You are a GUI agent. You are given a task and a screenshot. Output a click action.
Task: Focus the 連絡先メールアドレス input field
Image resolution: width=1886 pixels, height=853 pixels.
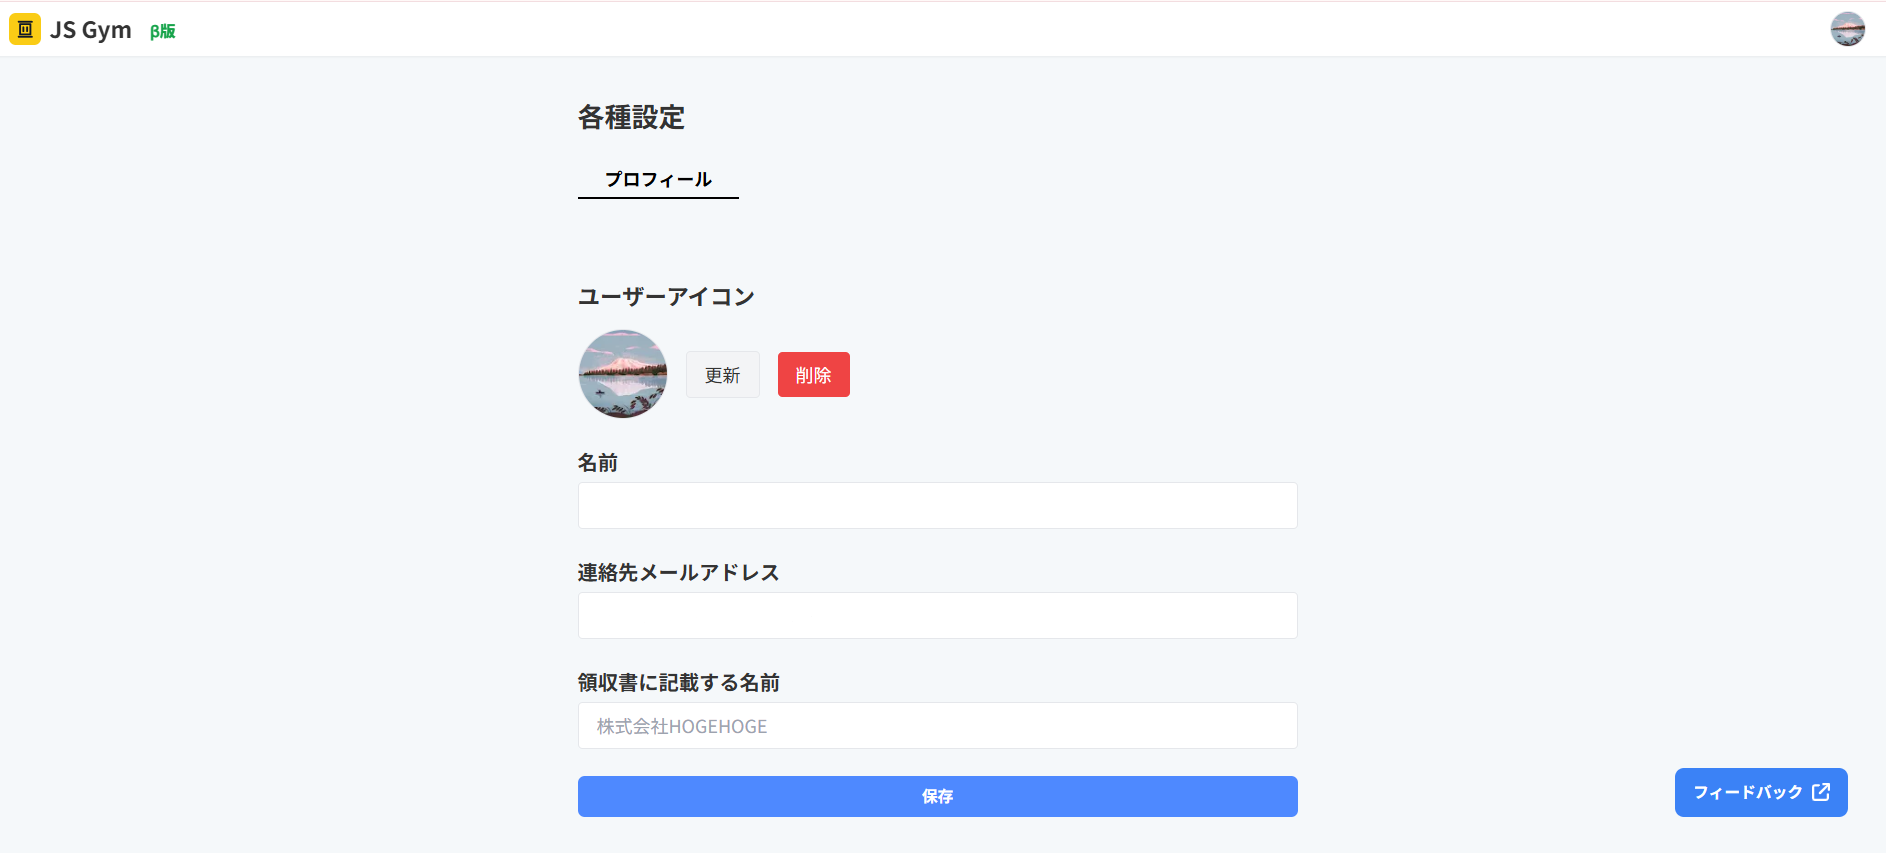936,615
